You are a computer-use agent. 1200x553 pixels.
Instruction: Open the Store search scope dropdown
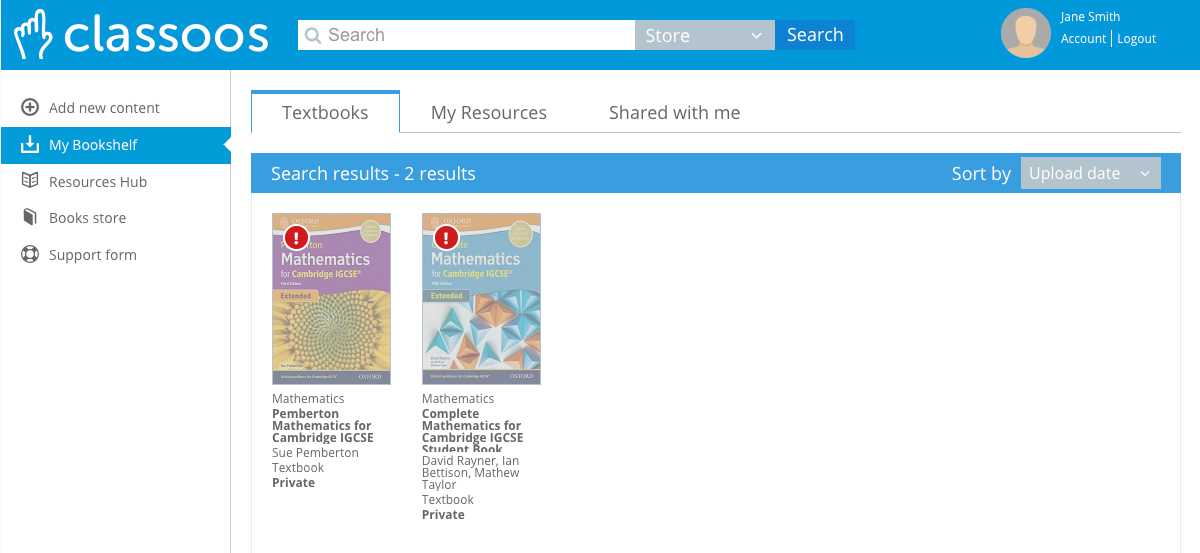(x=704, y=35)
